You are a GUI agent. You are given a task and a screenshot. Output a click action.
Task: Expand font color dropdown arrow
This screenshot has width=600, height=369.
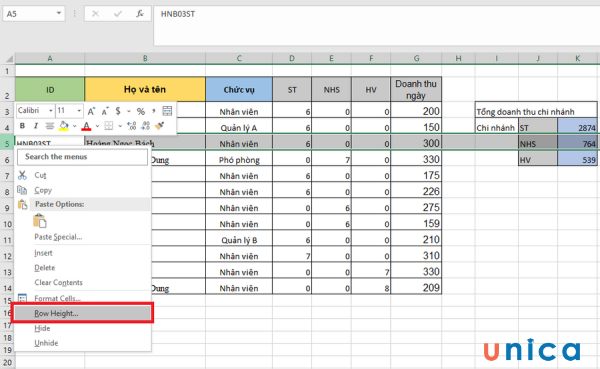click(97, 126)
